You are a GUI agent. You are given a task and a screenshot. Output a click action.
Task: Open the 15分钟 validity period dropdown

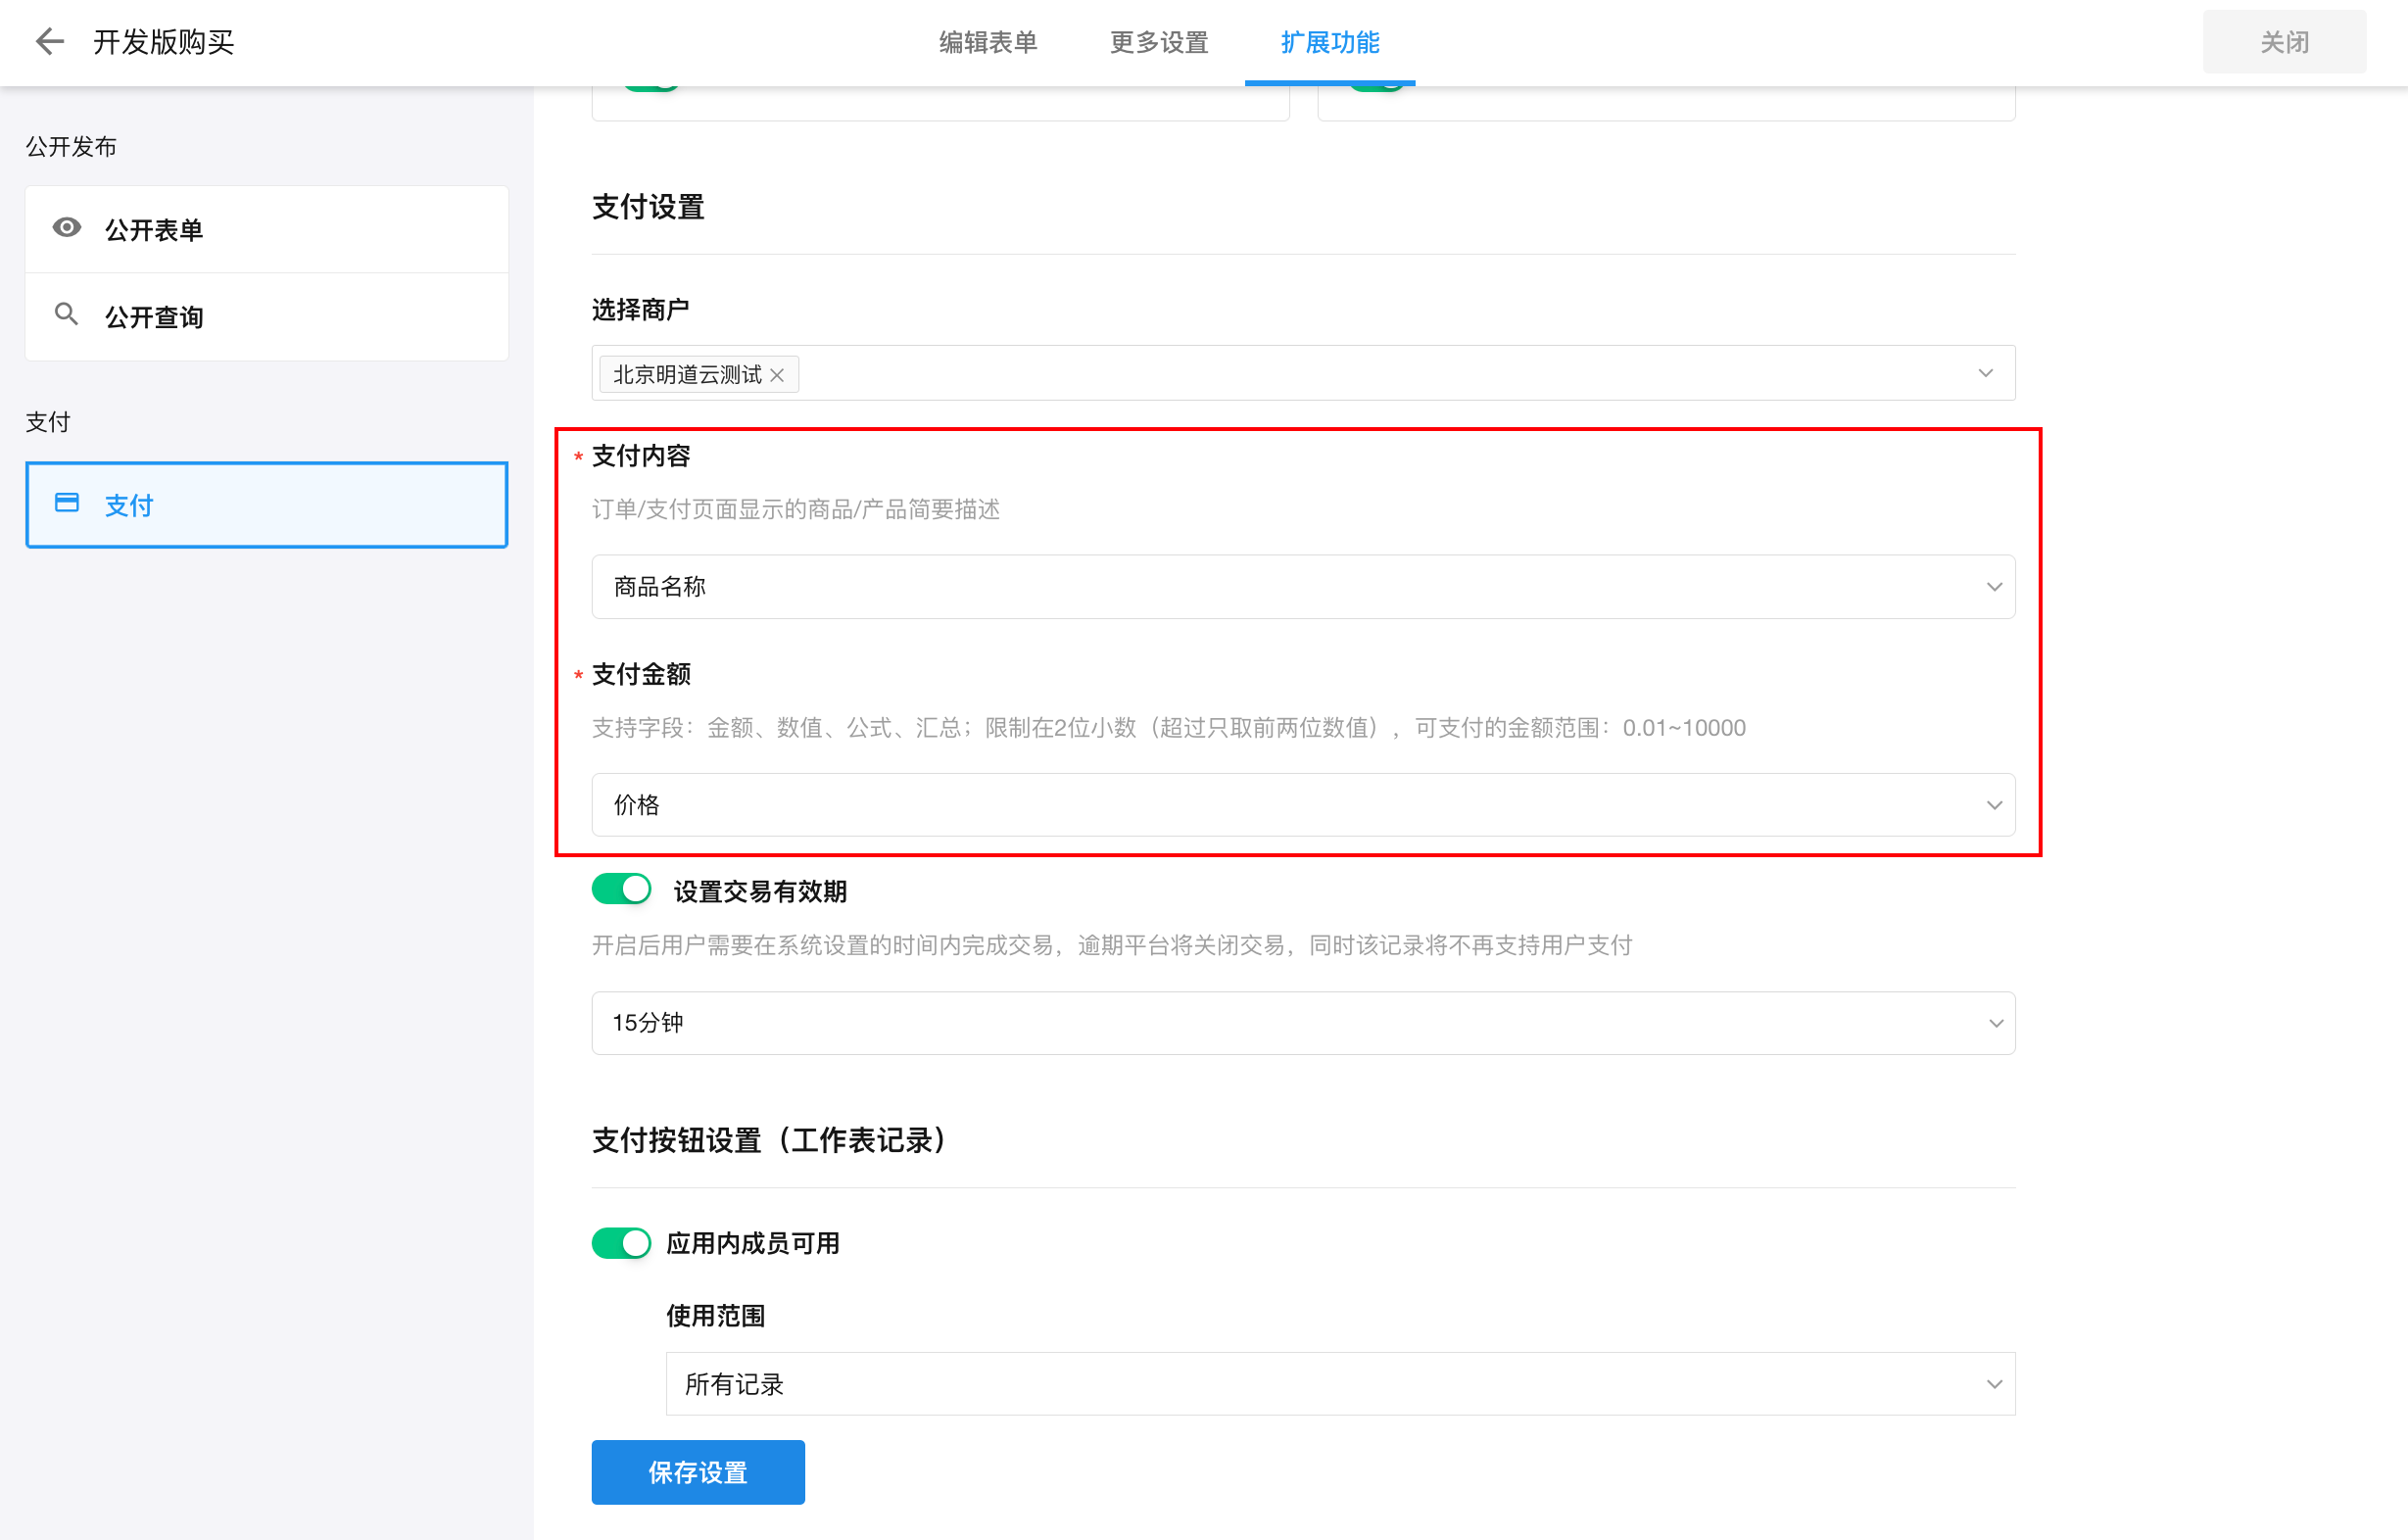(x=1302, y=1023)
